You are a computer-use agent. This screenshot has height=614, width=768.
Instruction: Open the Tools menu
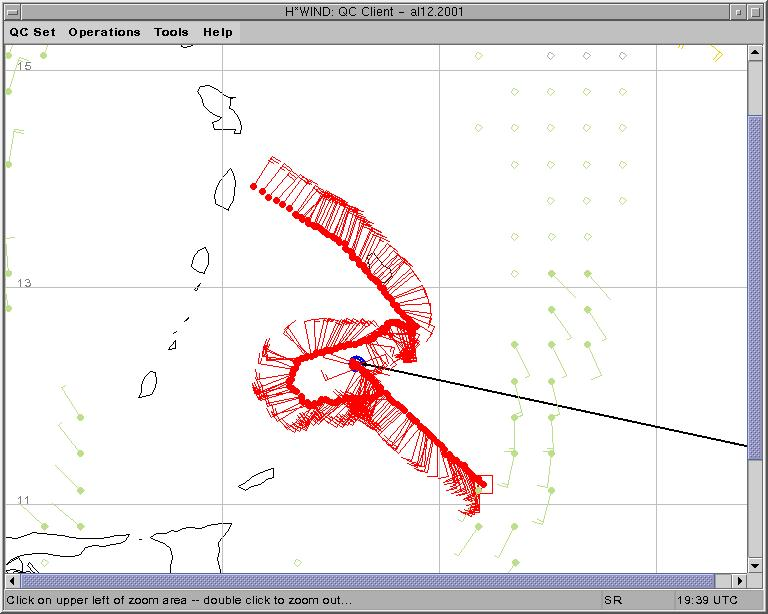pos(171,32)
